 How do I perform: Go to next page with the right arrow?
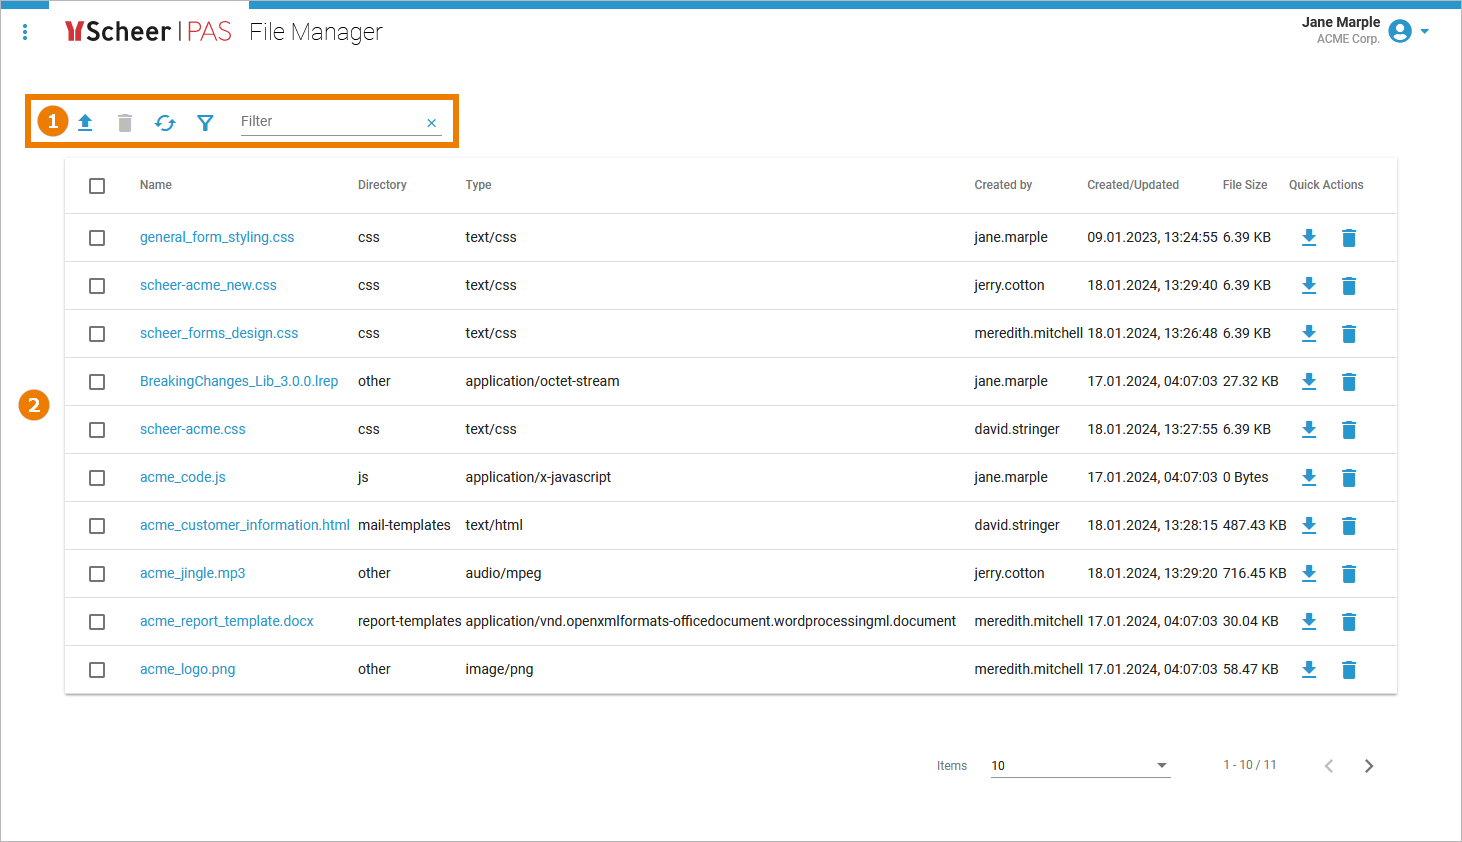click(x=1369, y=765)
